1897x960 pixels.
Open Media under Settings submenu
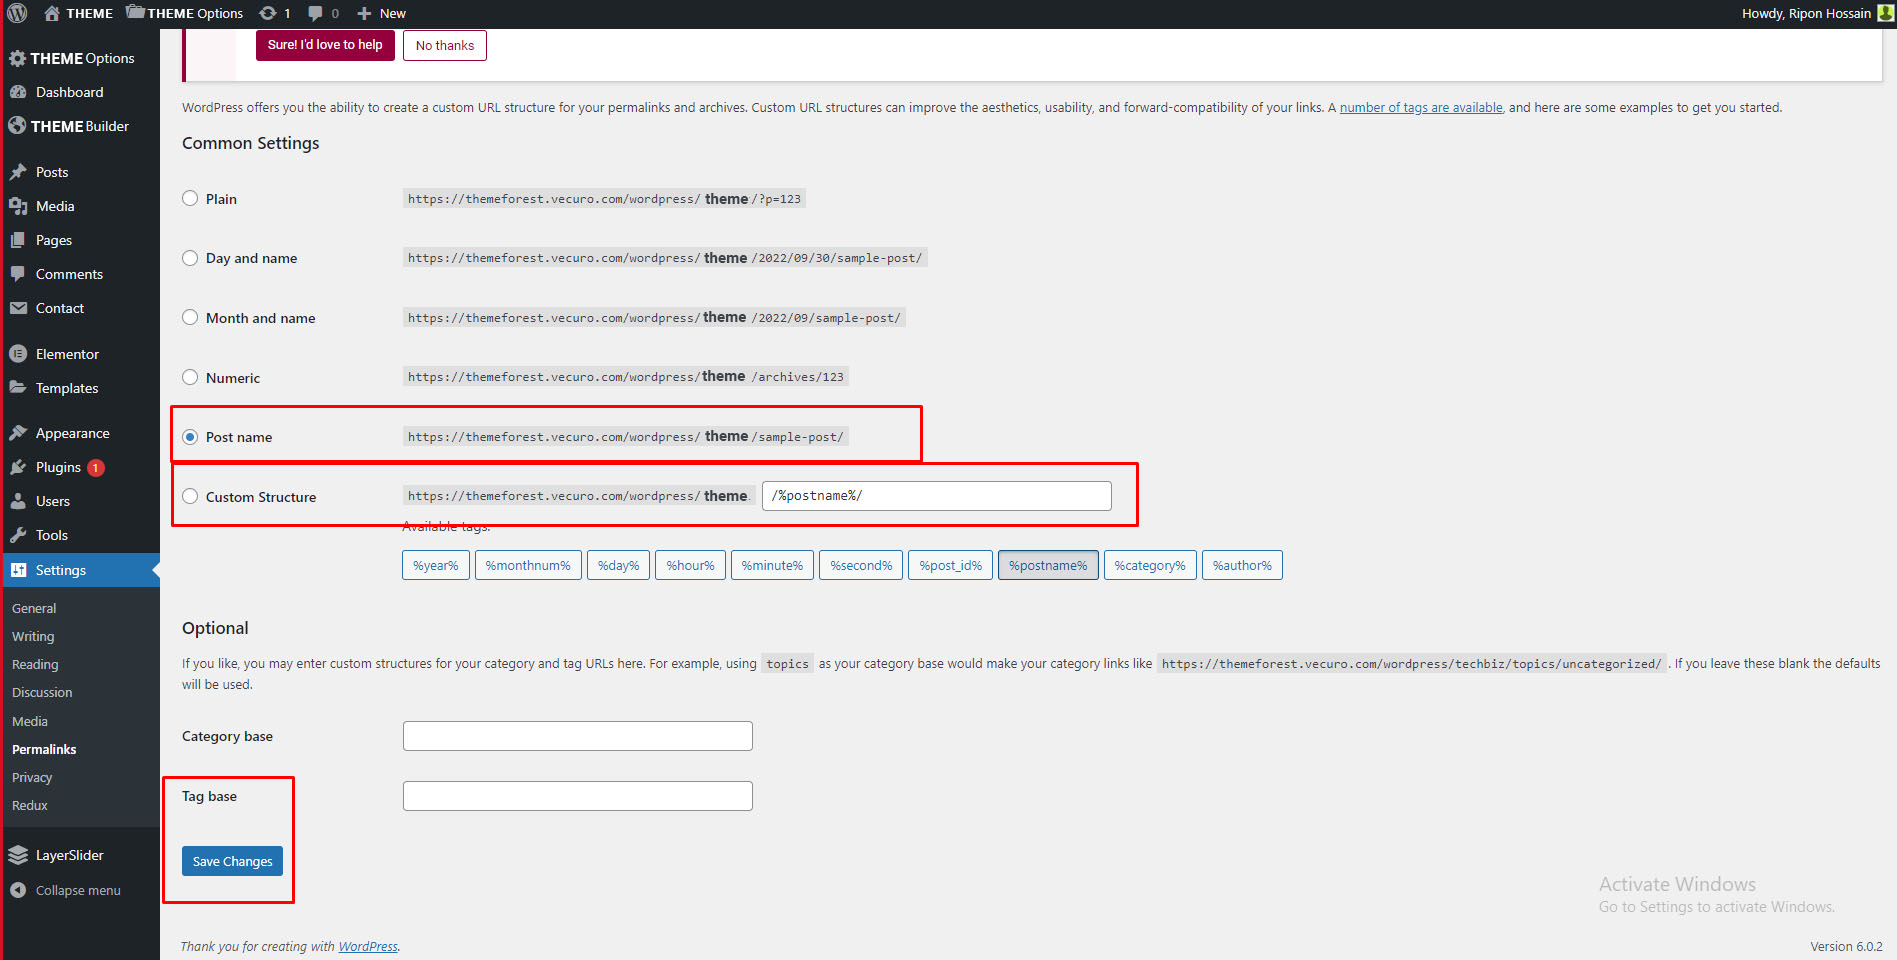click(30, 721)
